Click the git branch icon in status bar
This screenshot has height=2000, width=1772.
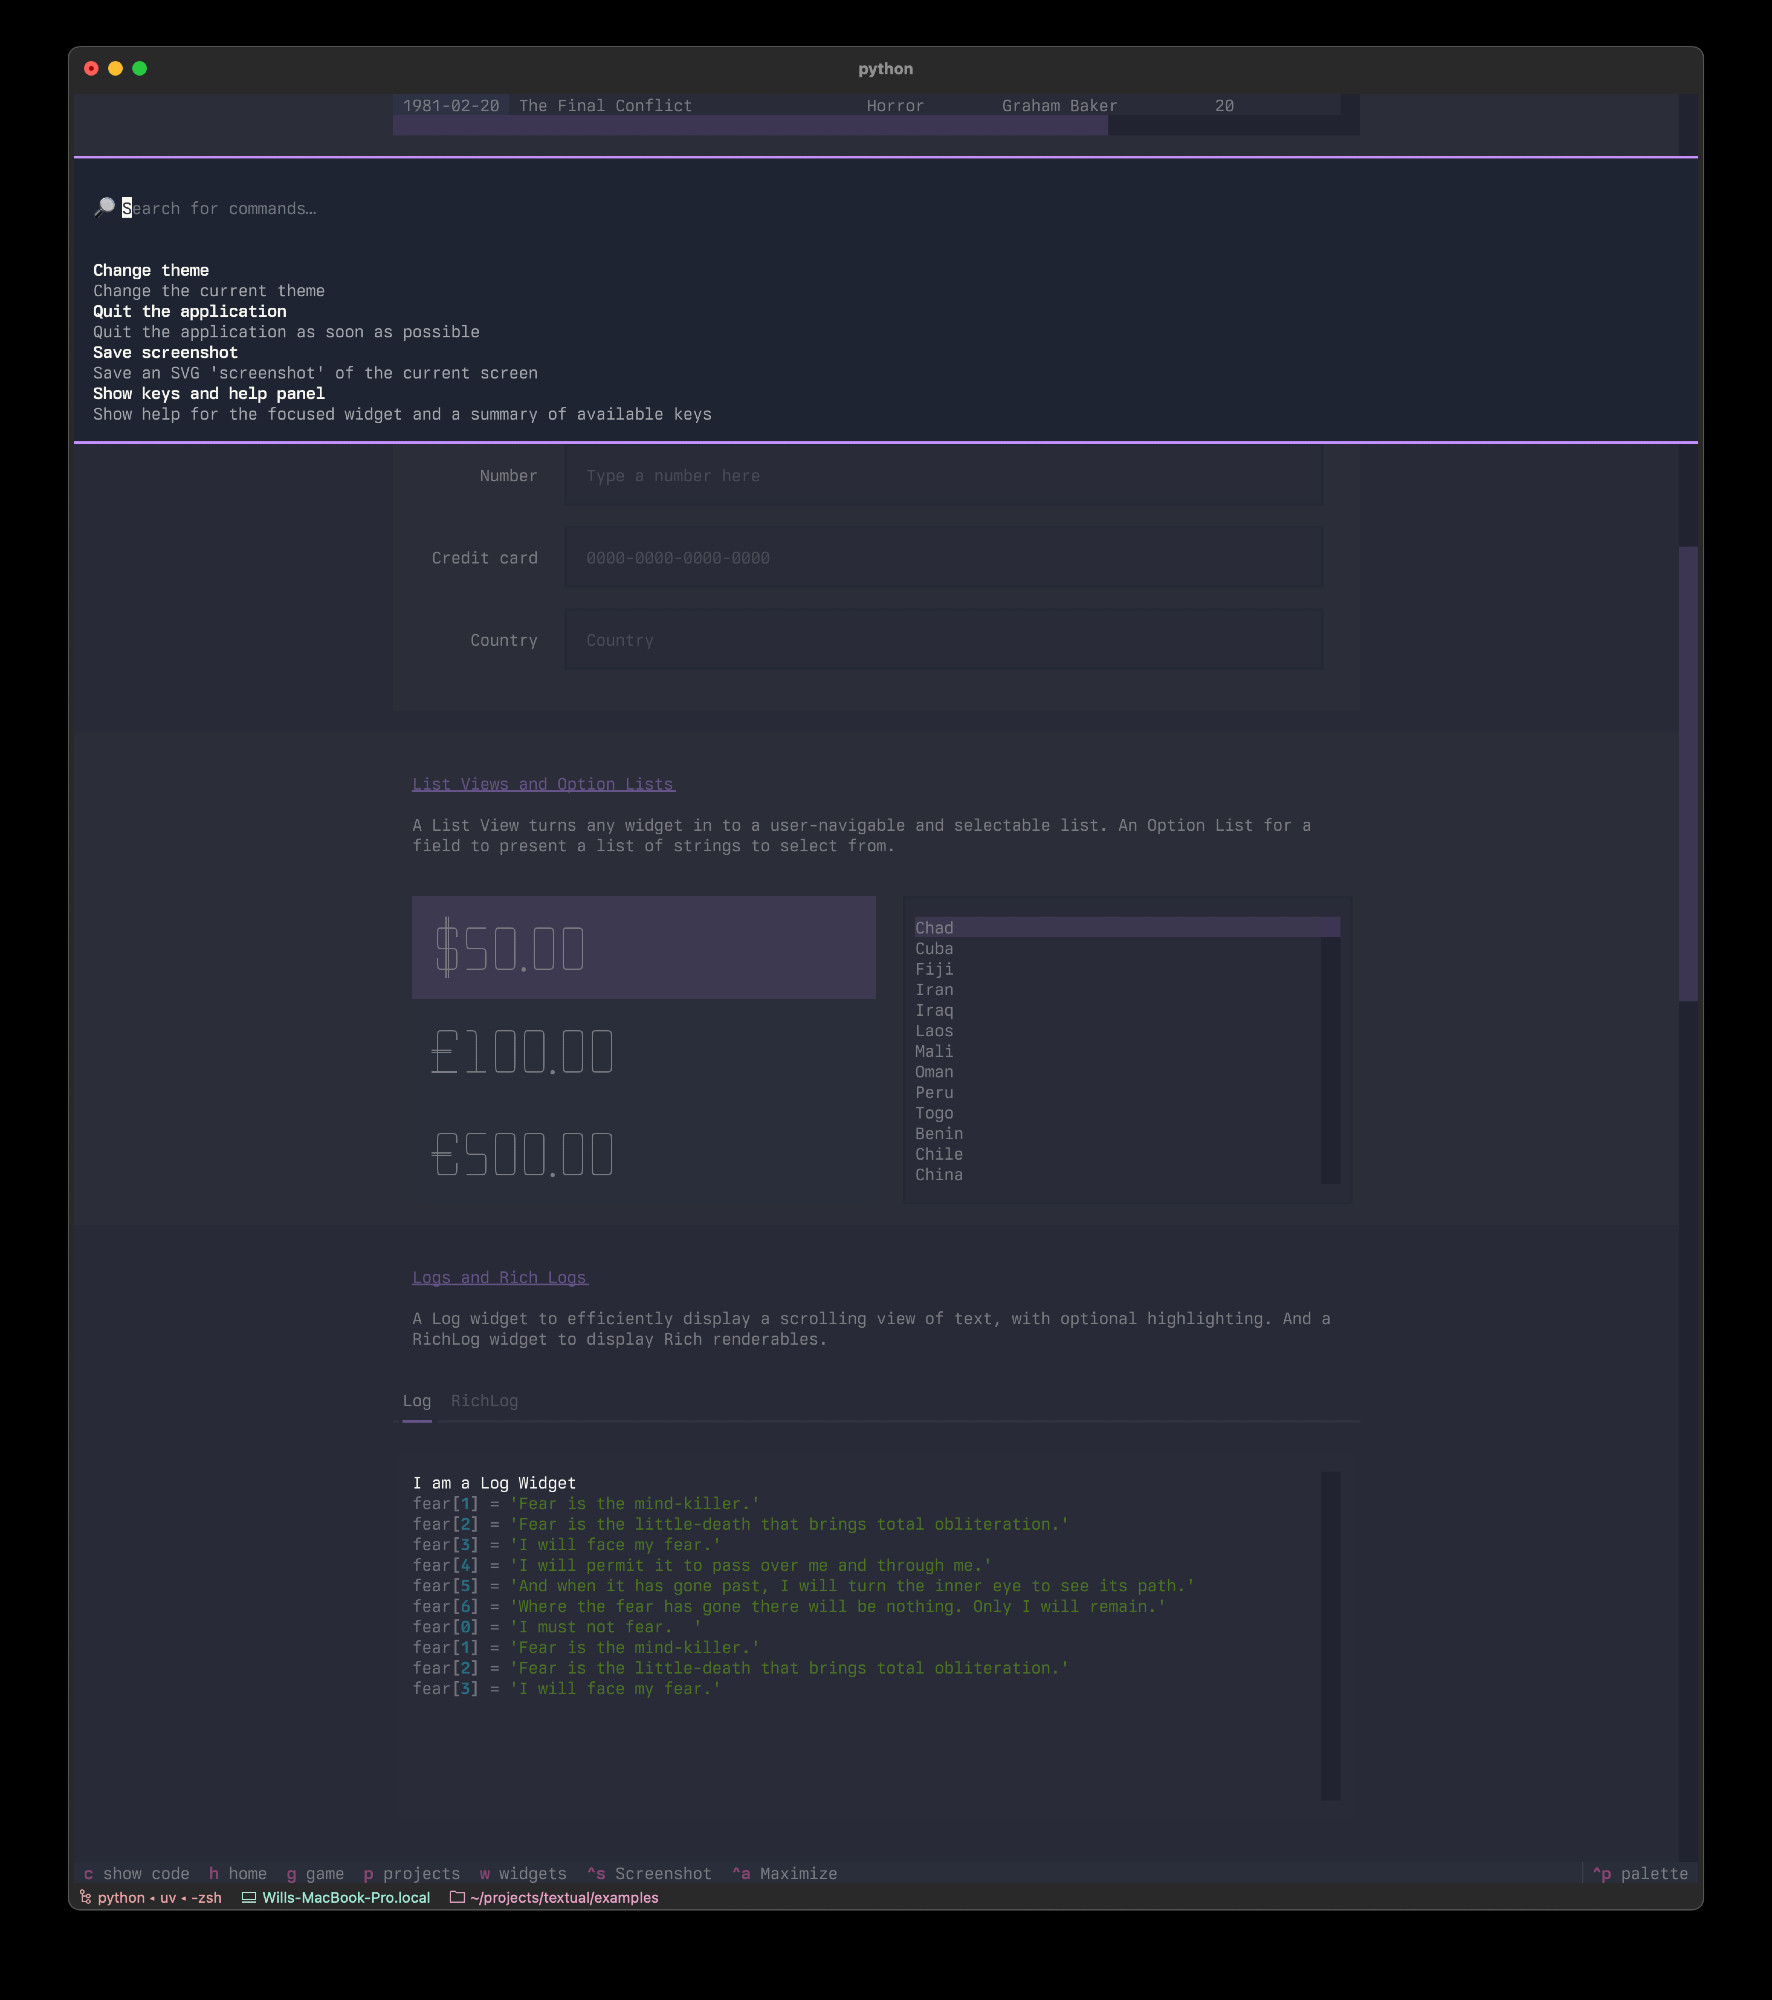coord(86,1897)
